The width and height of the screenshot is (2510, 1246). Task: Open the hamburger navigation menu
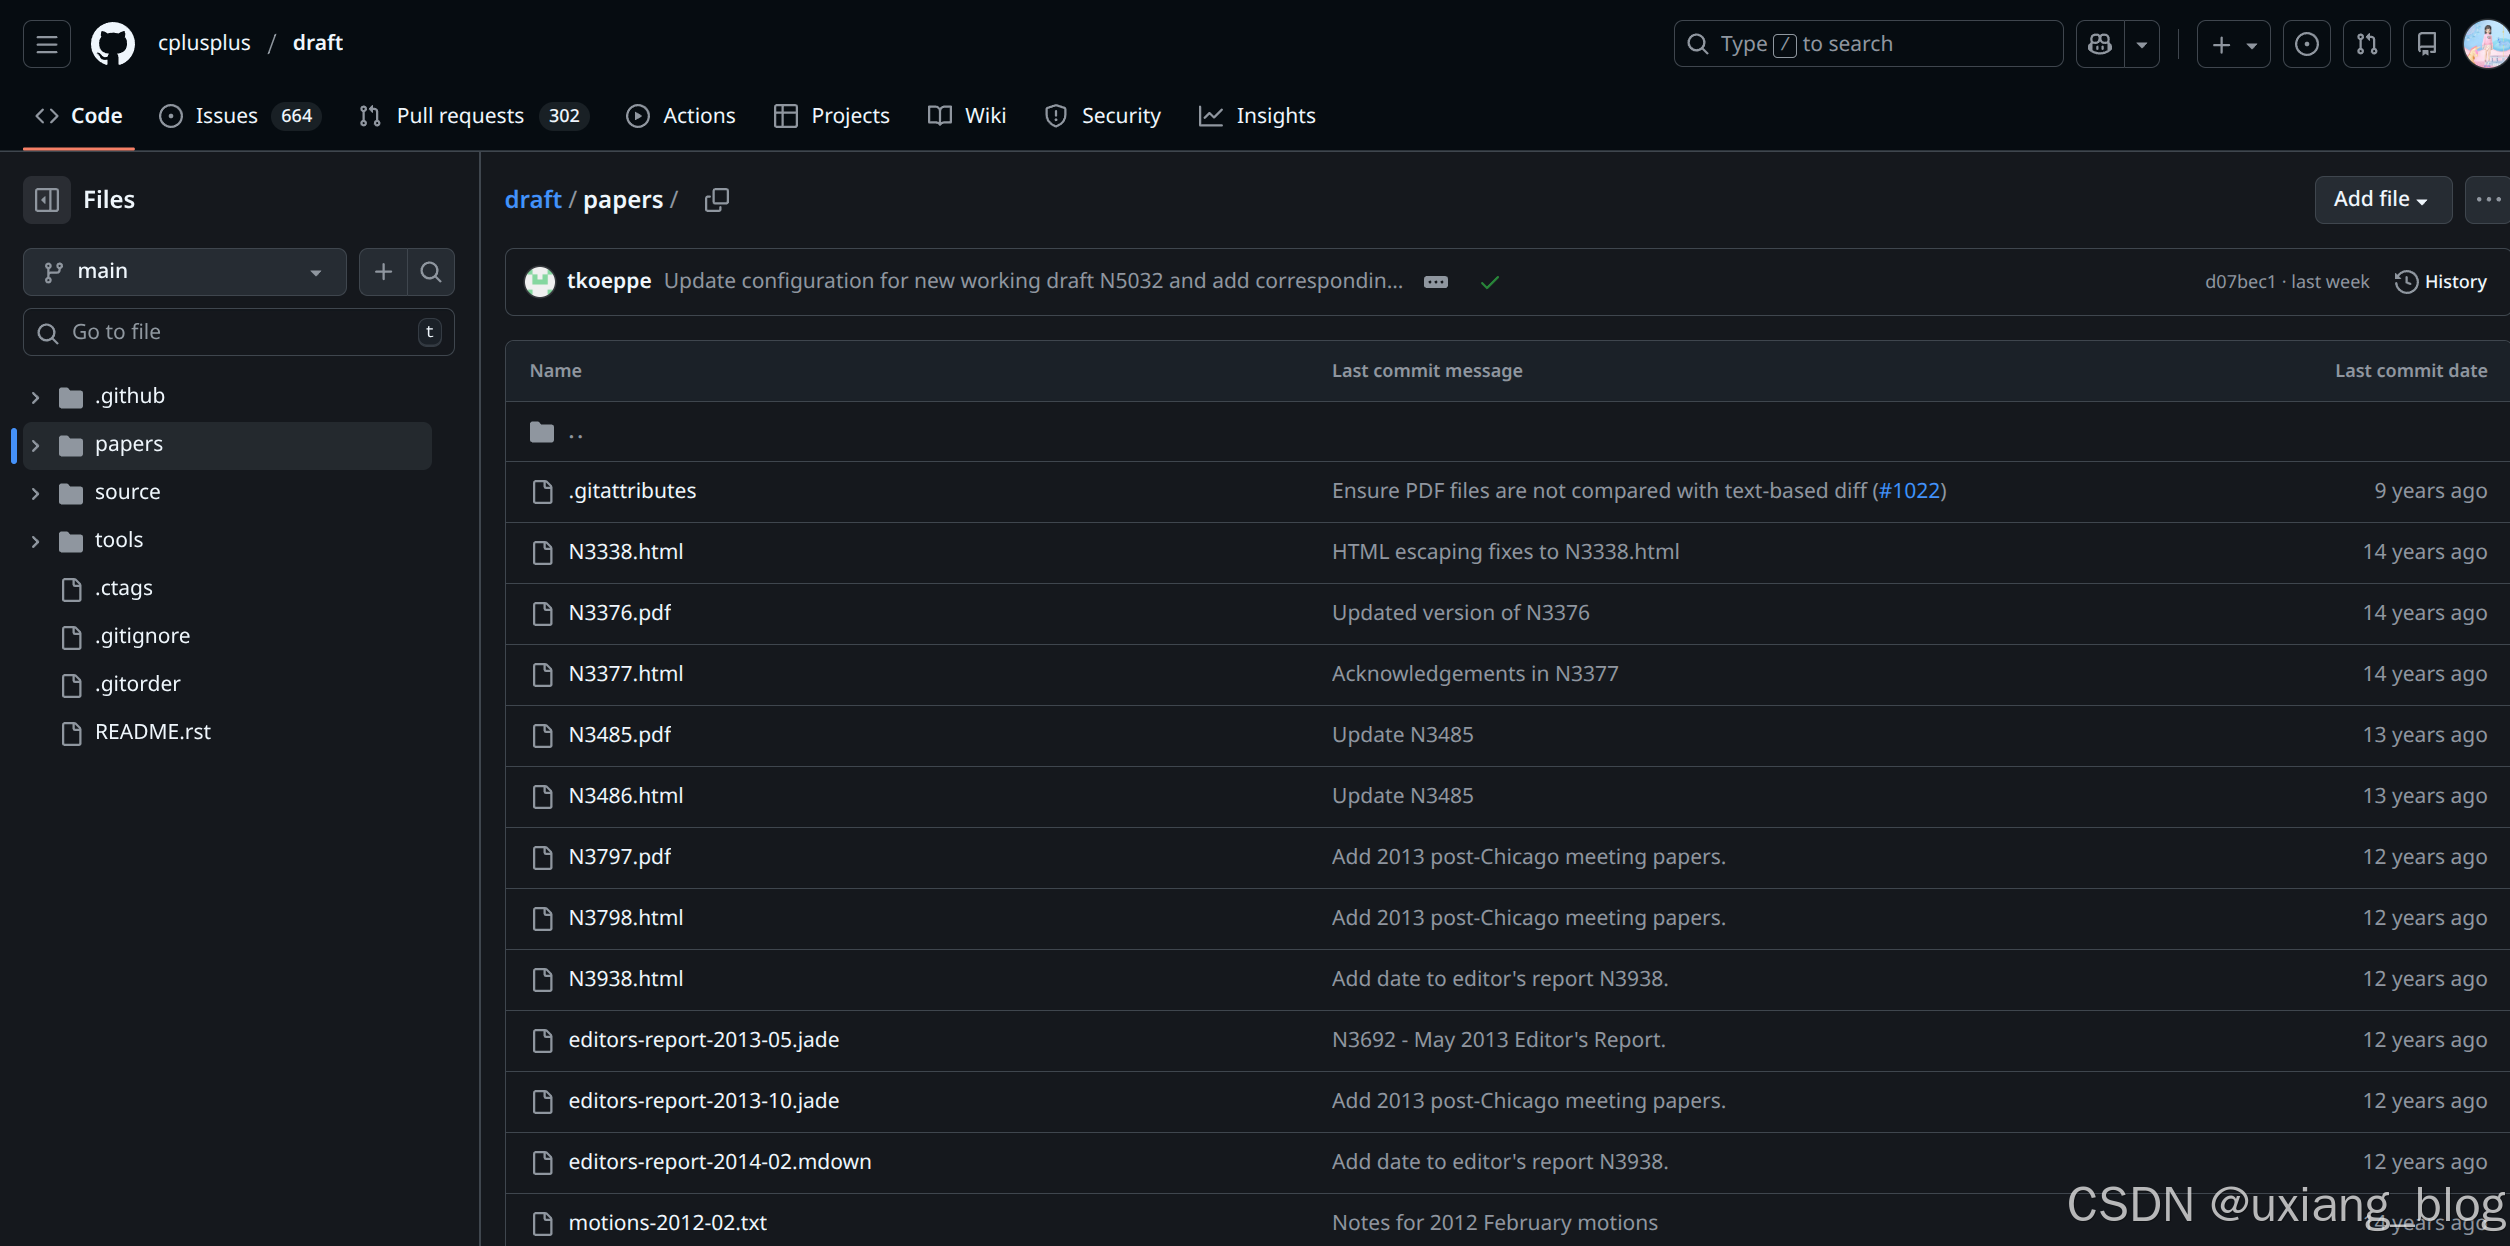pos(46,44)
